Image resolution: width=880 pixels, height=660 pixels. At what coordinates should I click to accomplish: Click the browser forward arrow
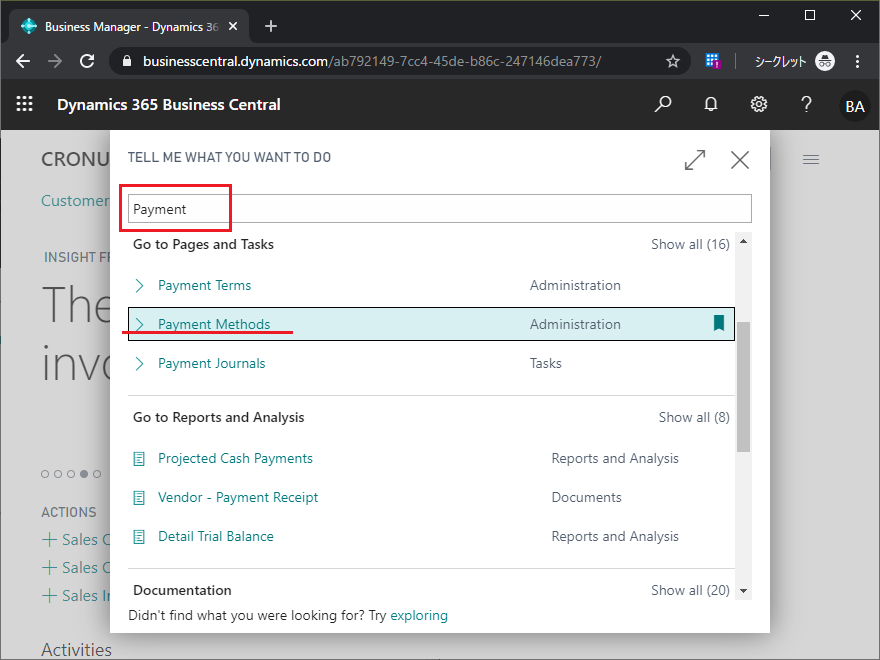click(55, 61)
